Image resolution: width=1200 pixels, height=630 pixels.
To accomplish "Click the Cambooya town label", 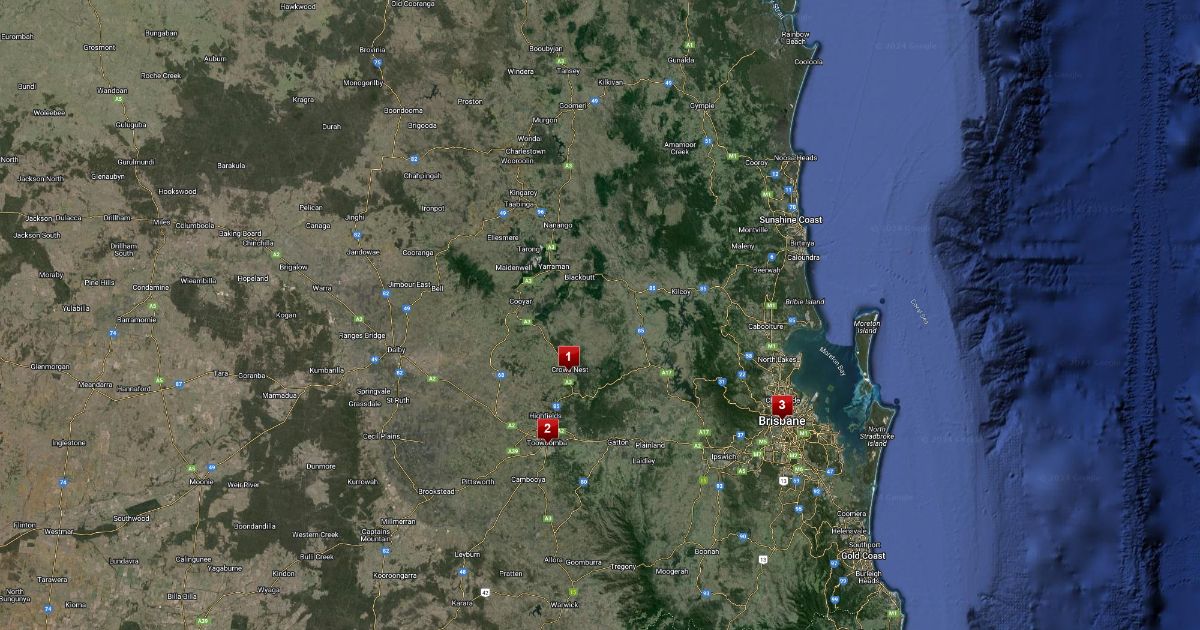I will [529, 479].
